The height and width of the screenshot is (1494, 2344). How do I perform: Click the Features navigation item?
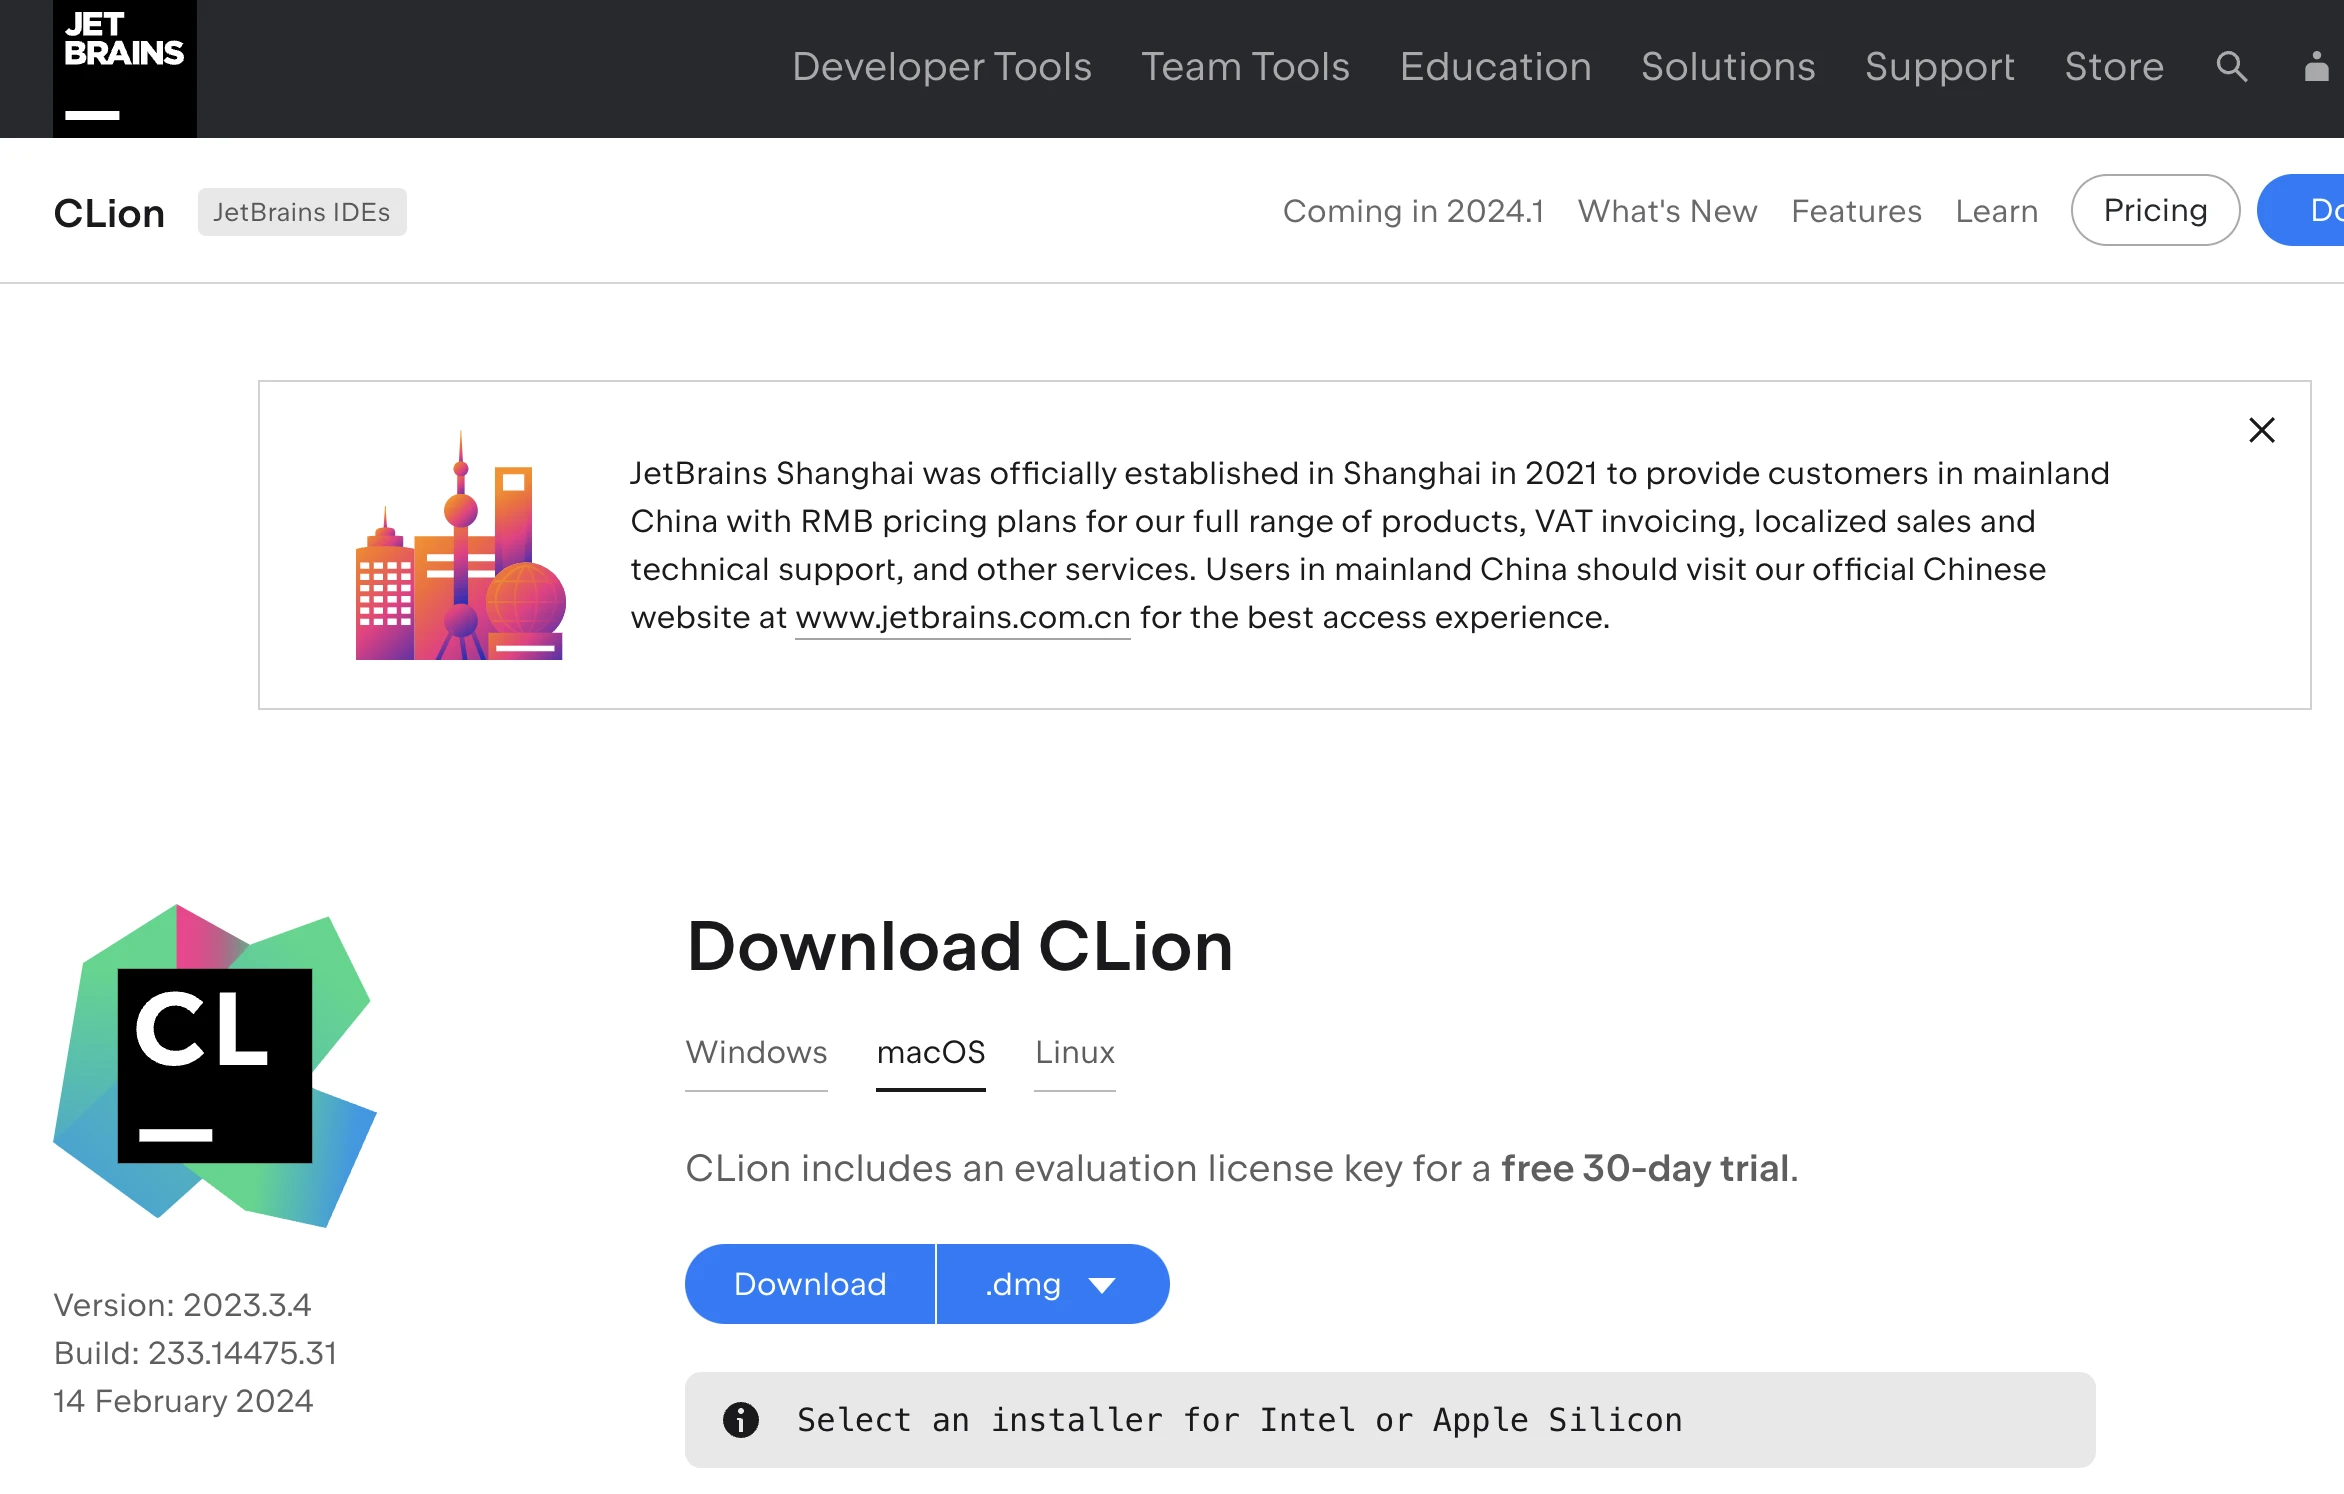tap(1857, 210)
